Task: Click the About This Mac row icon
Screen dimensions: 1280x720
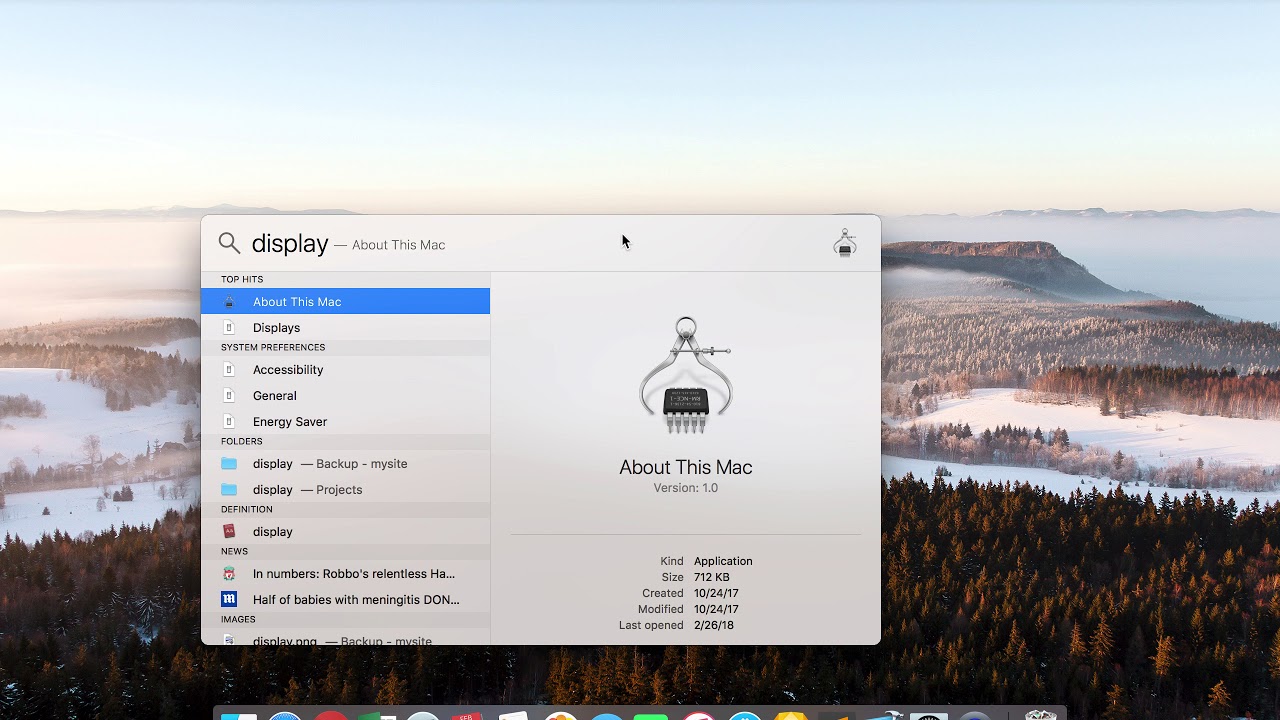Action: 229,302
